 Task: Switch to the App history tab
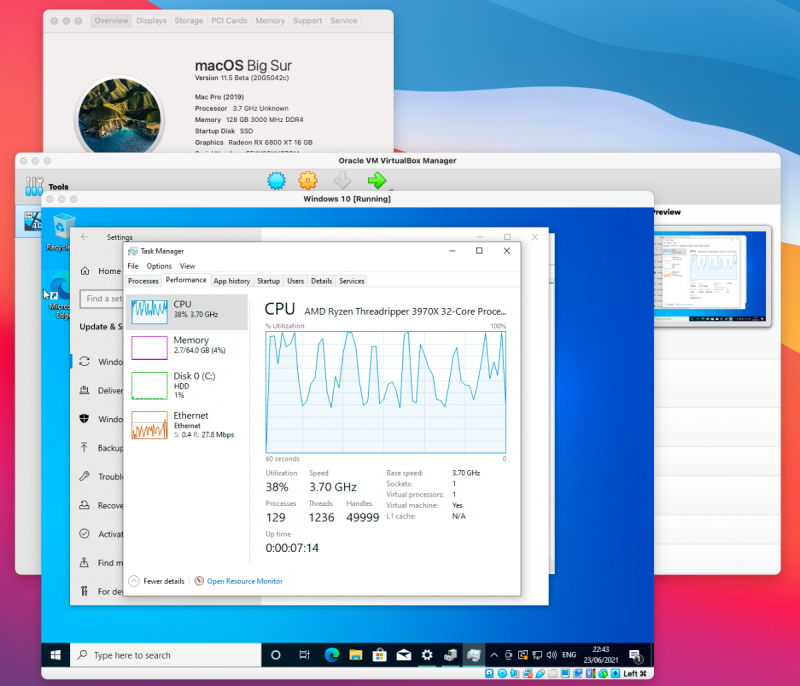[232, 281]
